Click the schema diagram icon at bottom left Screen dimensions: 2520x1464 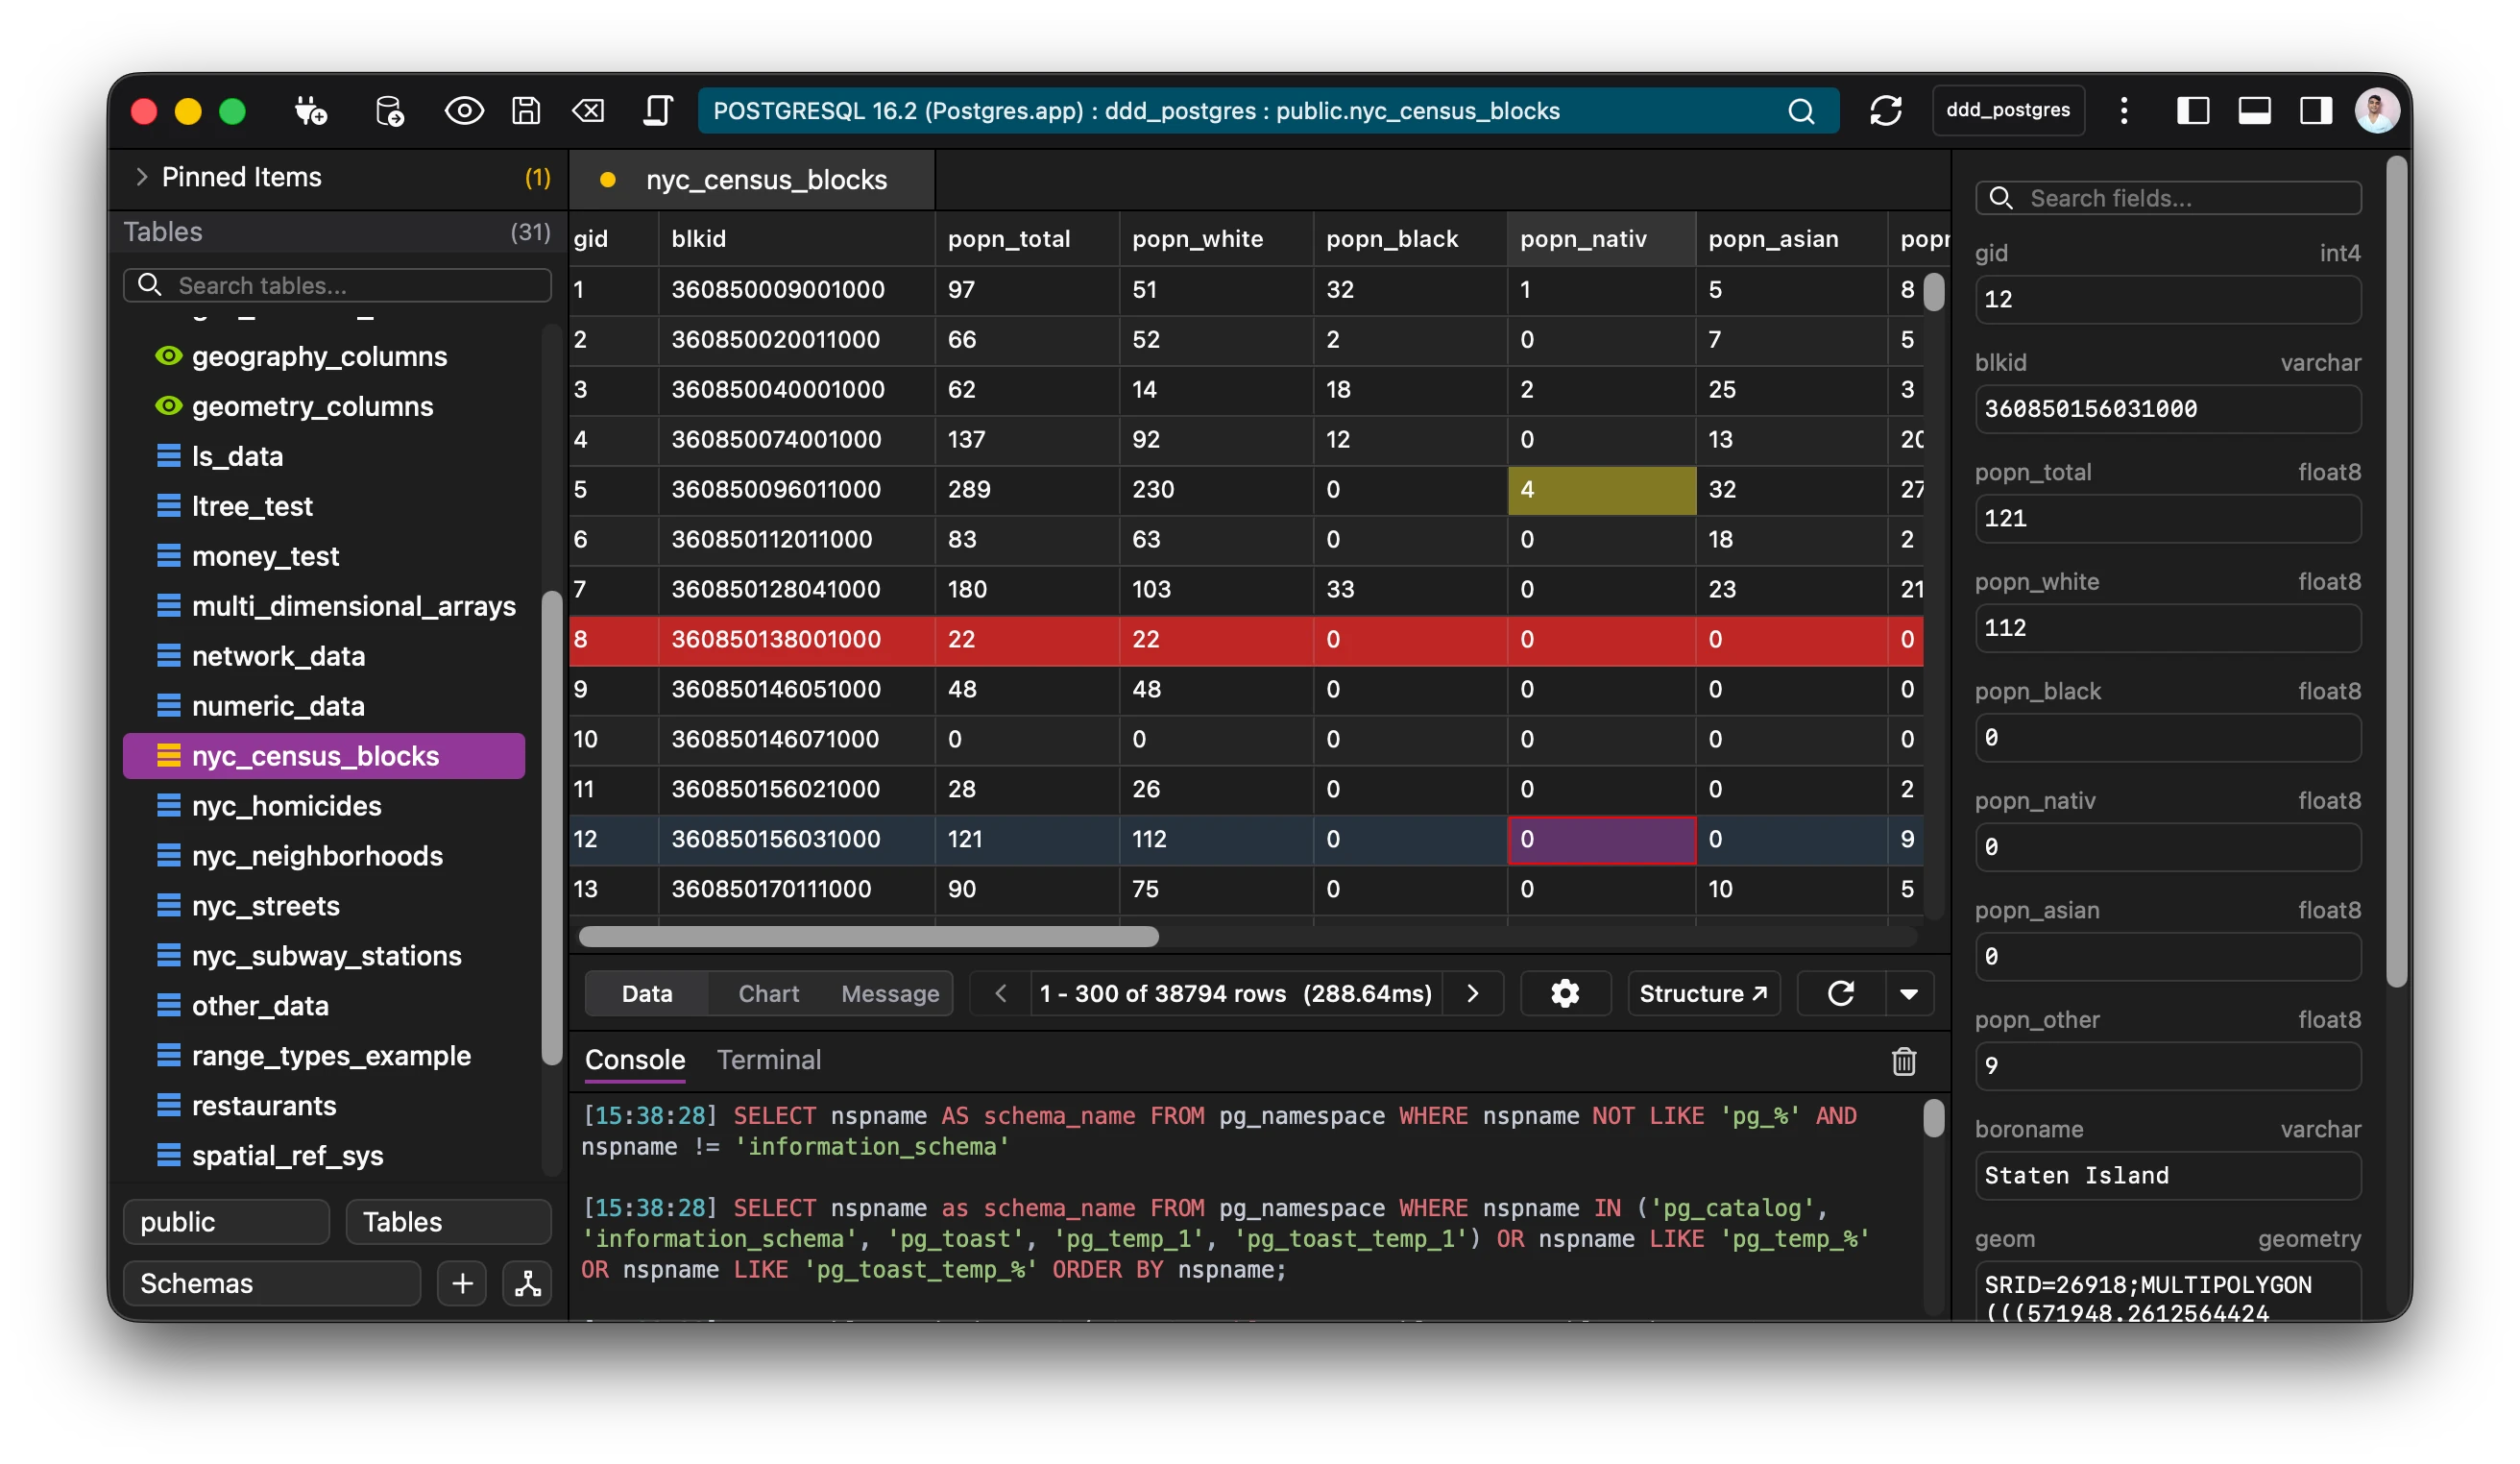point(527,1283)
